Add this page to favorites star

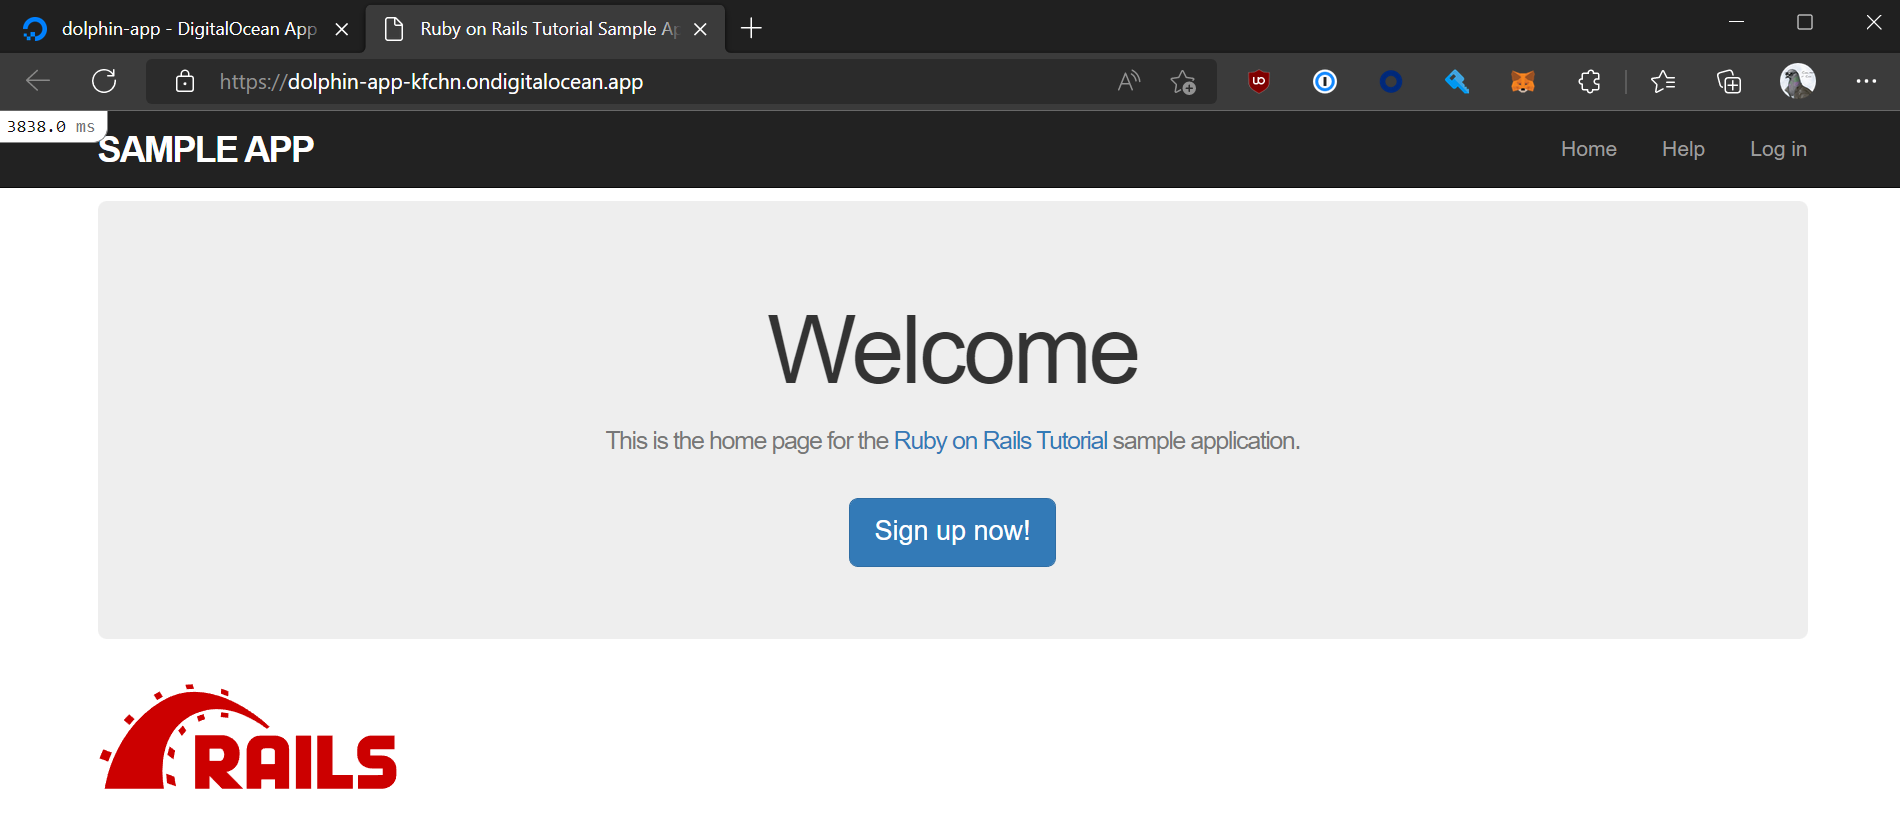1183,82
